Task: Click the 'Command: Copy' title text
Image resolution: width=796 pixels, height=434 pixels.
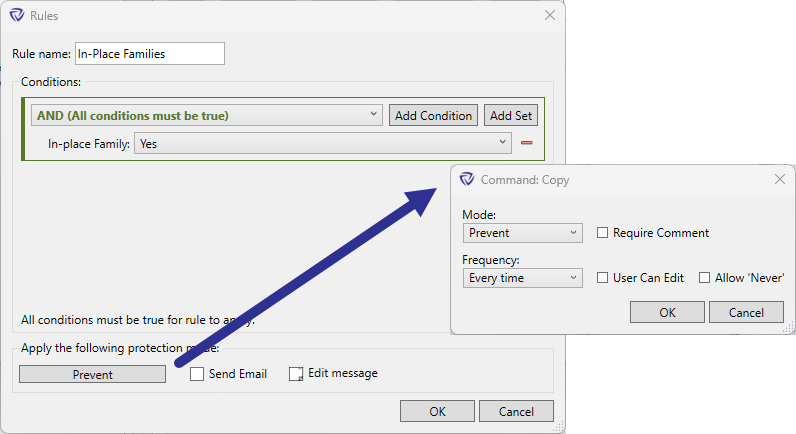Action: pos(525,180)
